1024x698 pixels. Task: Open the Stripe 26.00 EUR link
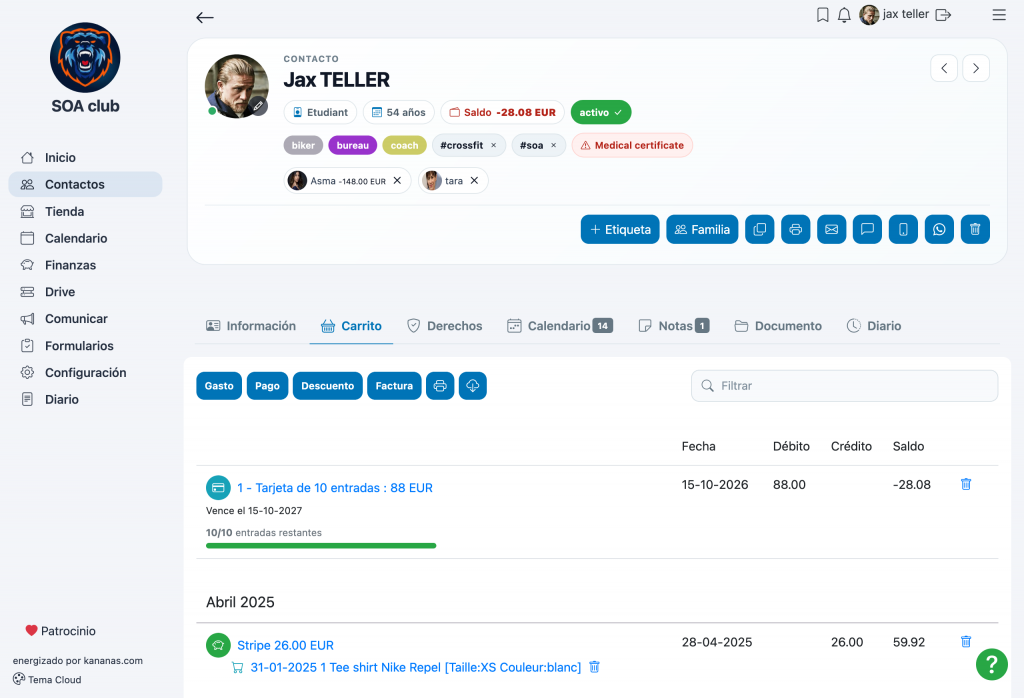285,645
